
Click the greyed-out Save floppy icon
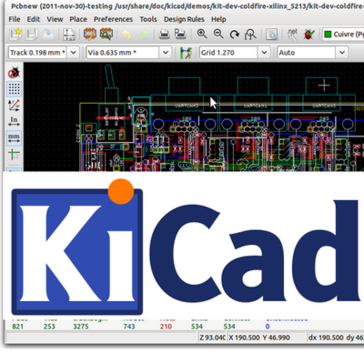pyautogui.click(x=31, y=34)
